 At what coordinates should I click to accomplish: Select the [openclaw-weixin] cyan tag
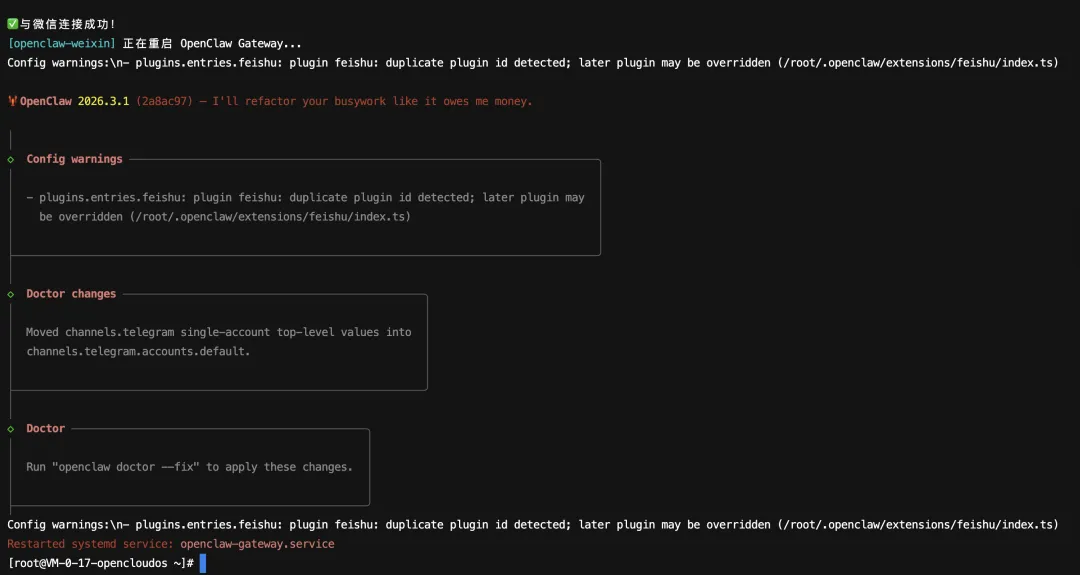61,43
